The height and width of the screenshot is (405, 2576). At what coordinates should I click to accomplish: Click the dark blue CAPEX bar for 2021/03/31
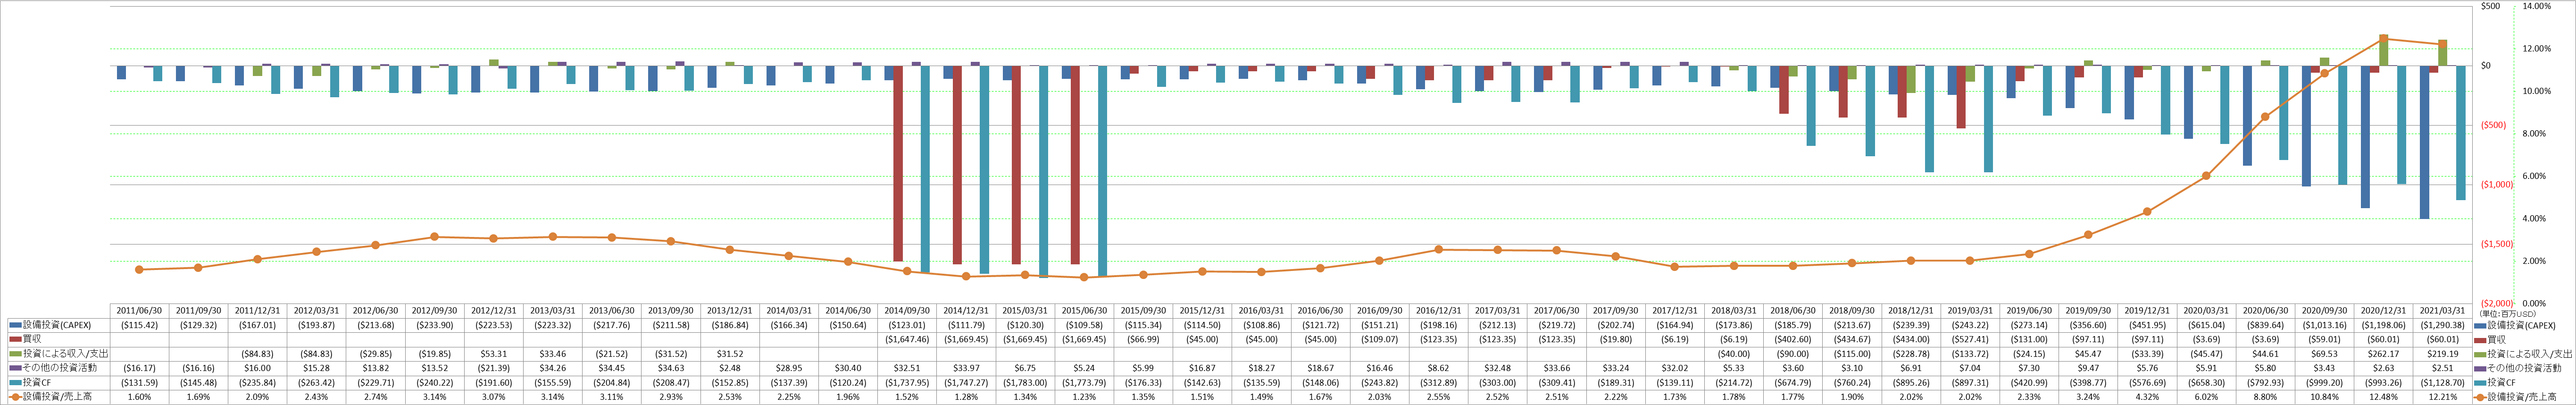(2425, 142)
